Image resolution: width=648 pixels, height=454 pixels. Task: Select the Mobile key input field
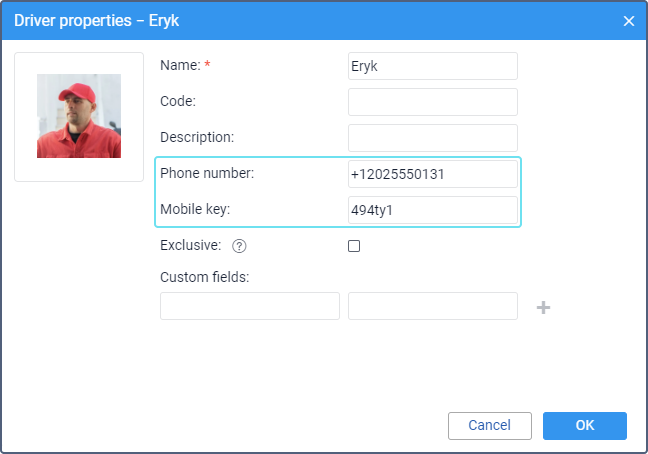(432, 210)
